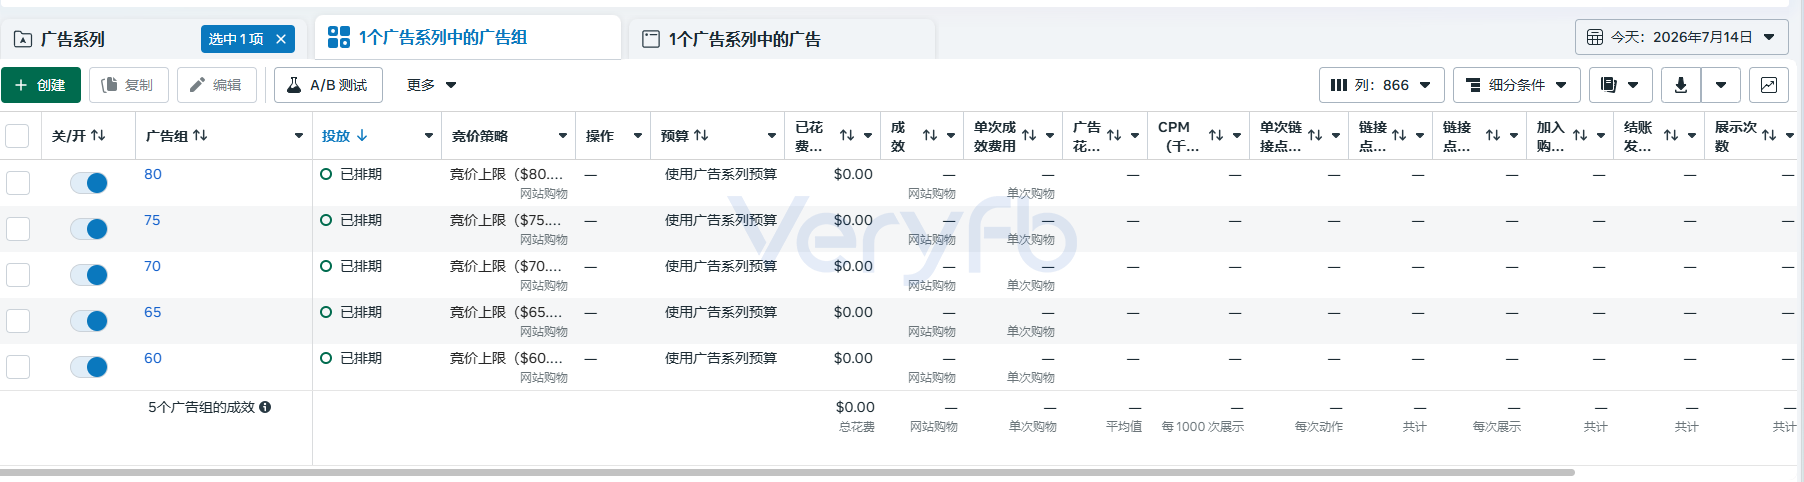Open 竞价策略 column header dropdown
This screenshot has width=1804, height=482.
pyautogui.click(x=563, y=135)
